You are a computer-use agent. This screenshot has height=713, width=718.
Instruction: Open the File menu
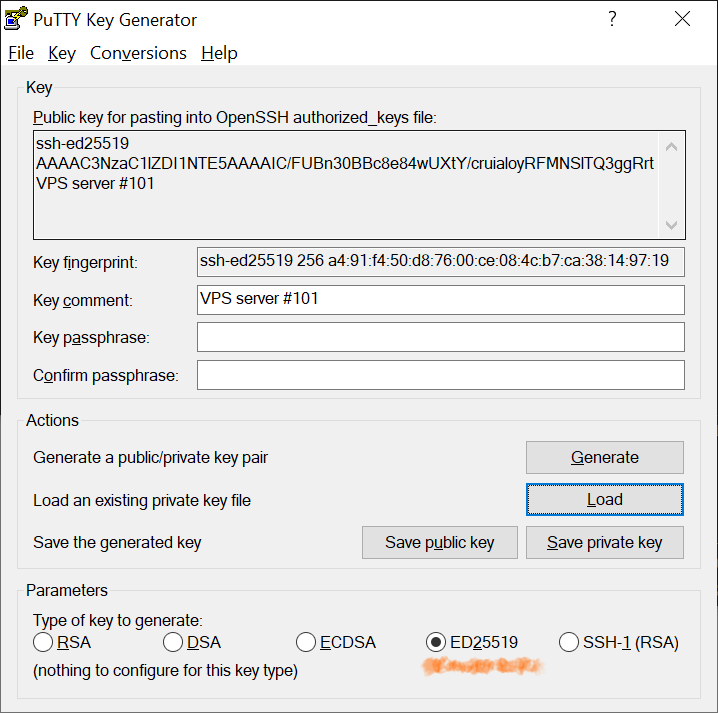coord(20,53)
